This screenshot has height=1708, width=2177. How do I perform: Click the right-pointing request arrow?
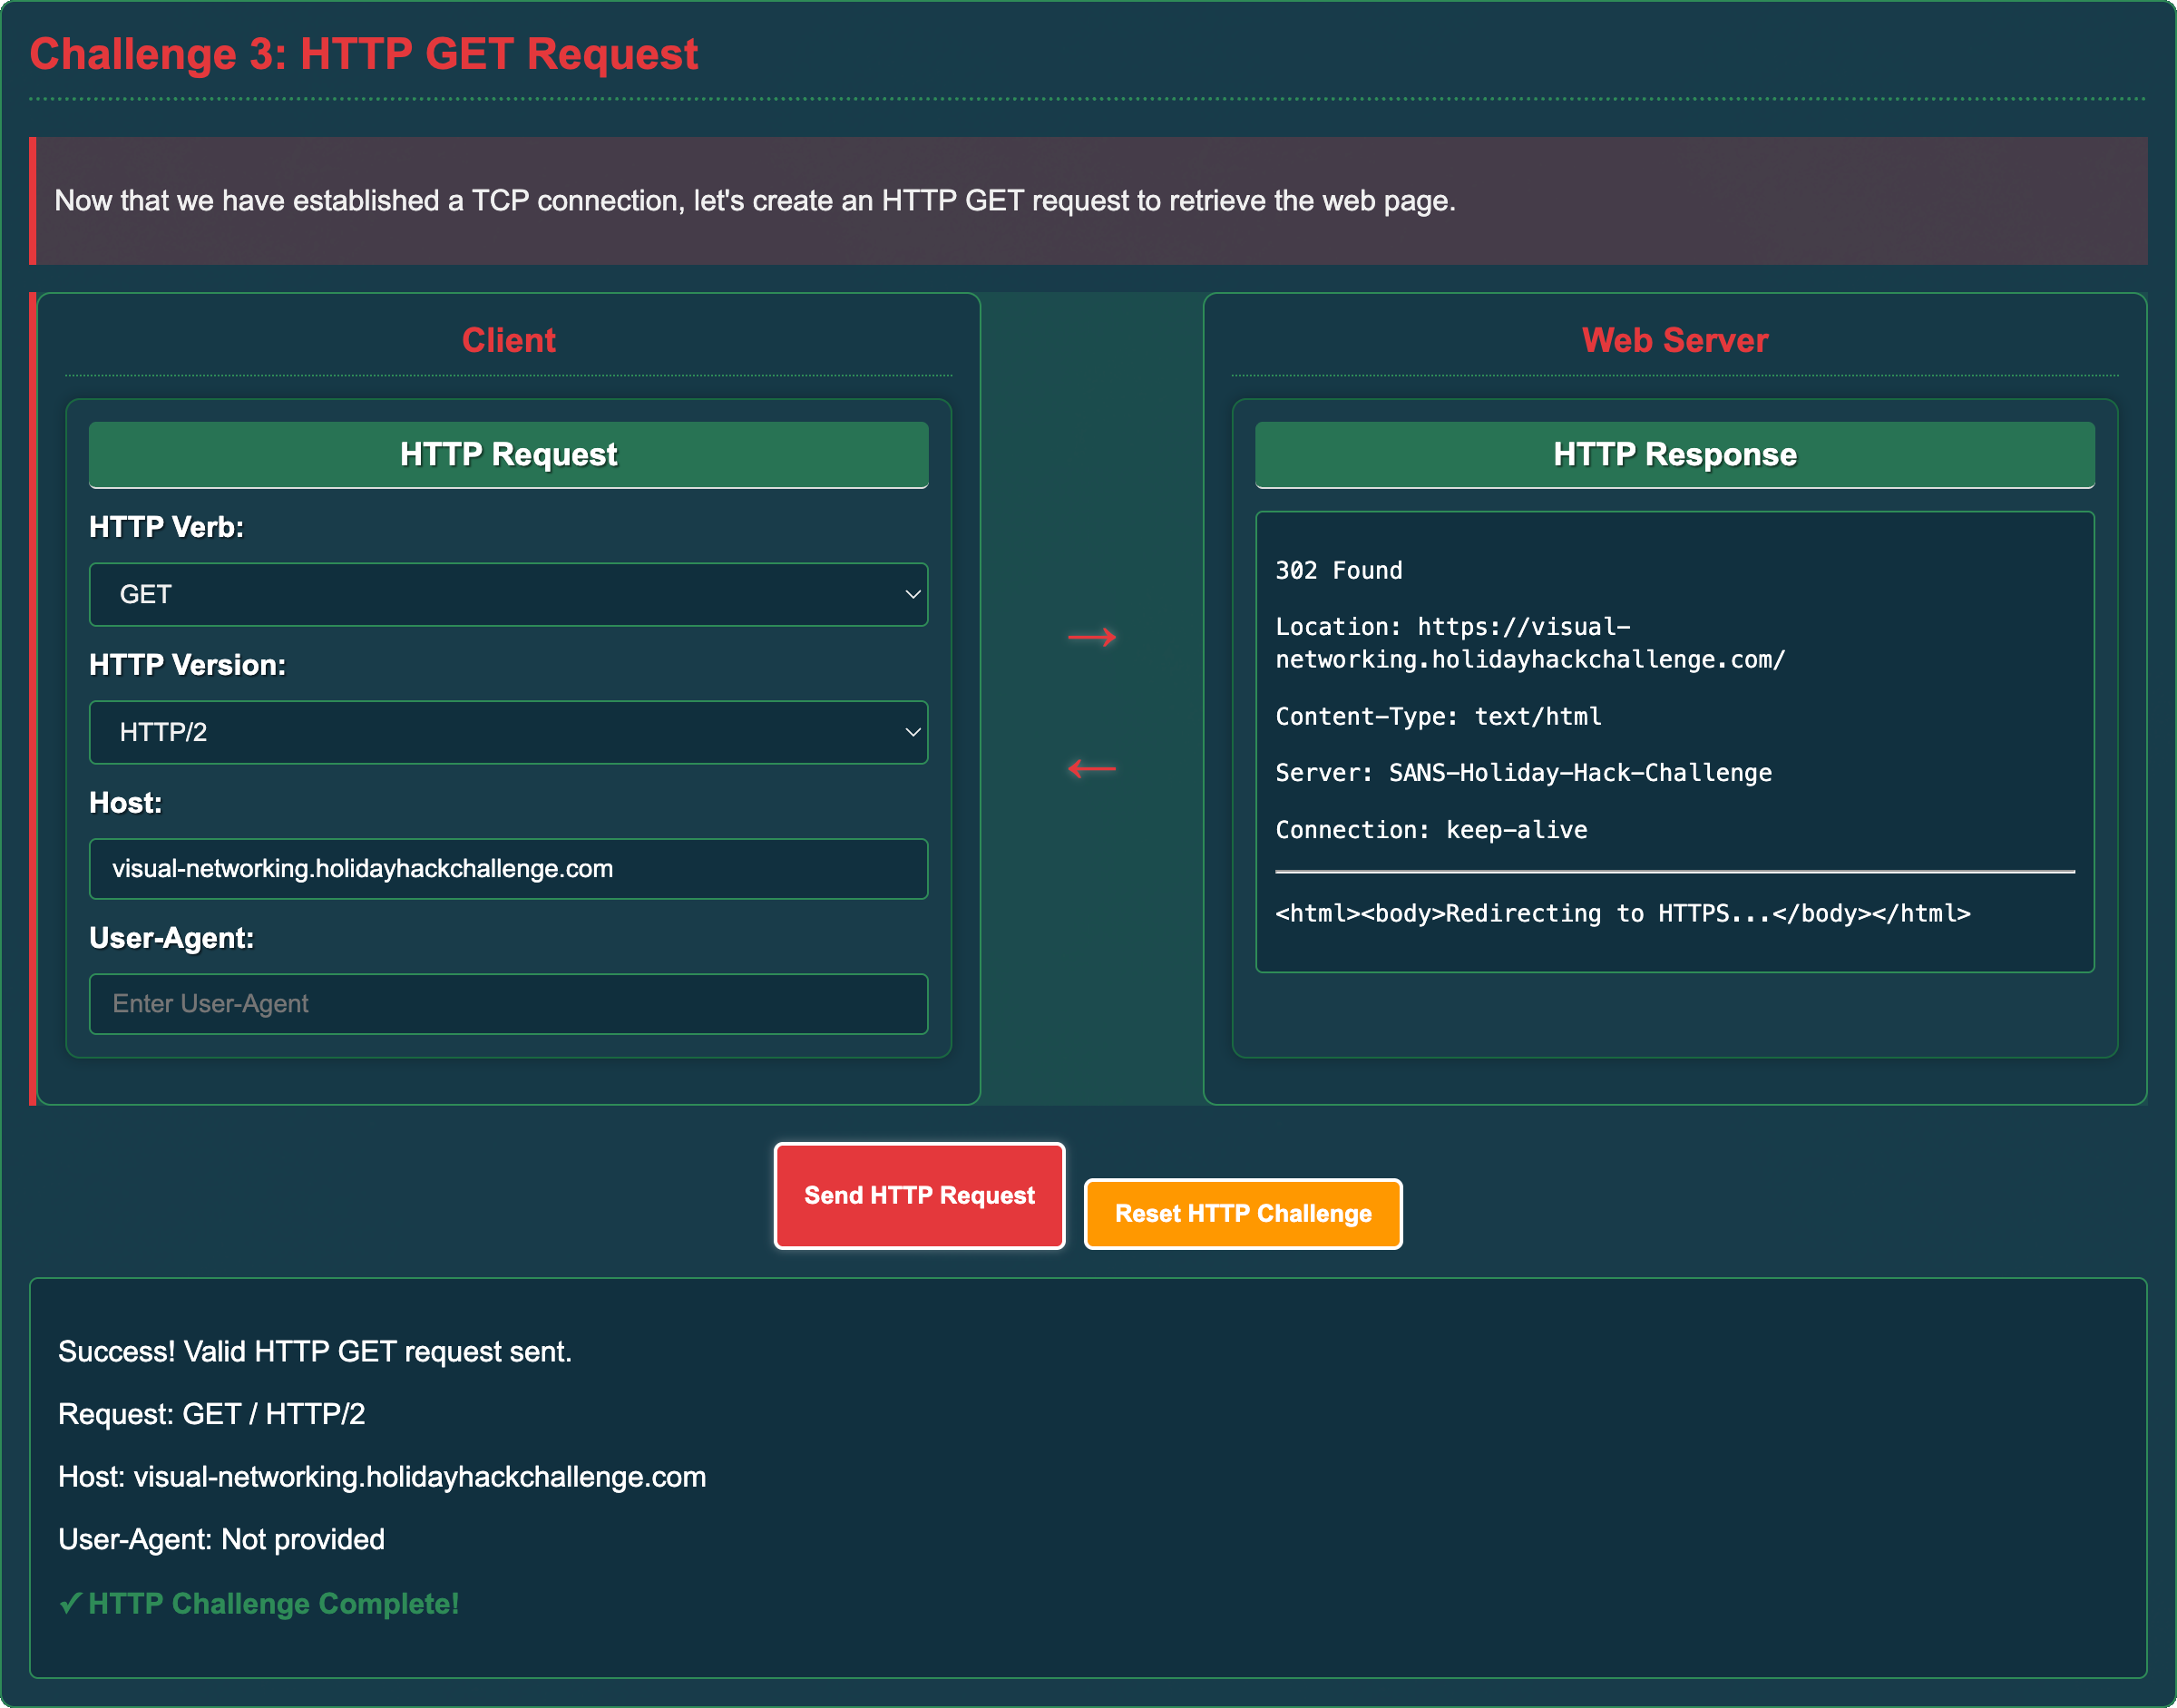pyautogui.click(x=1091, y=637)
